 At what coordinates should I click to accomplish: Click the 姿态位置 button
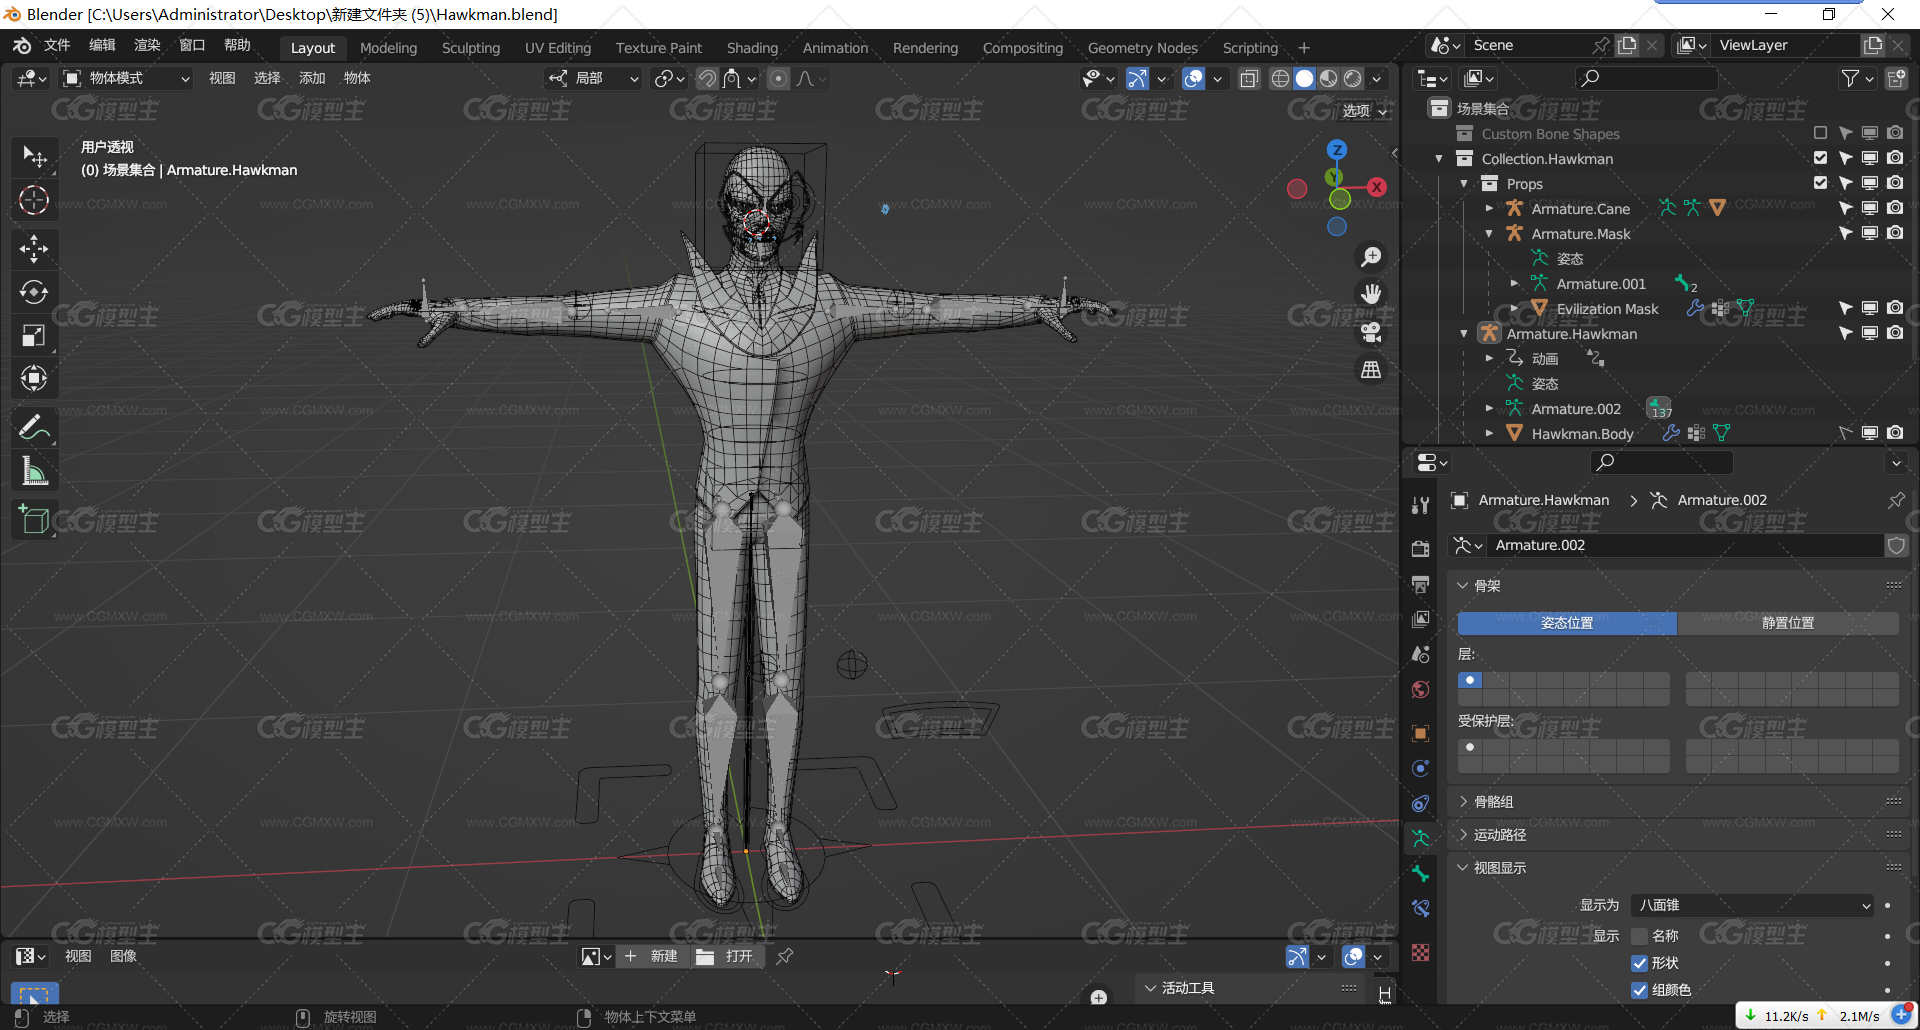(1567, 623)
